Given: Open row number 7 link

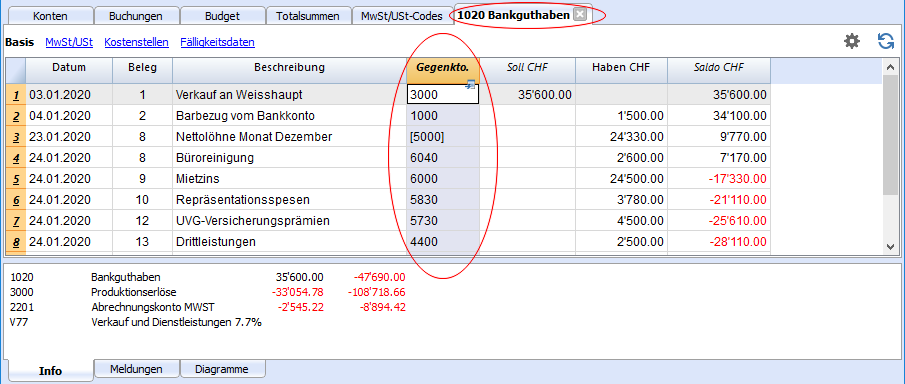Looking at the screenshot, I should pyautogui.click(x=16, y=221).
